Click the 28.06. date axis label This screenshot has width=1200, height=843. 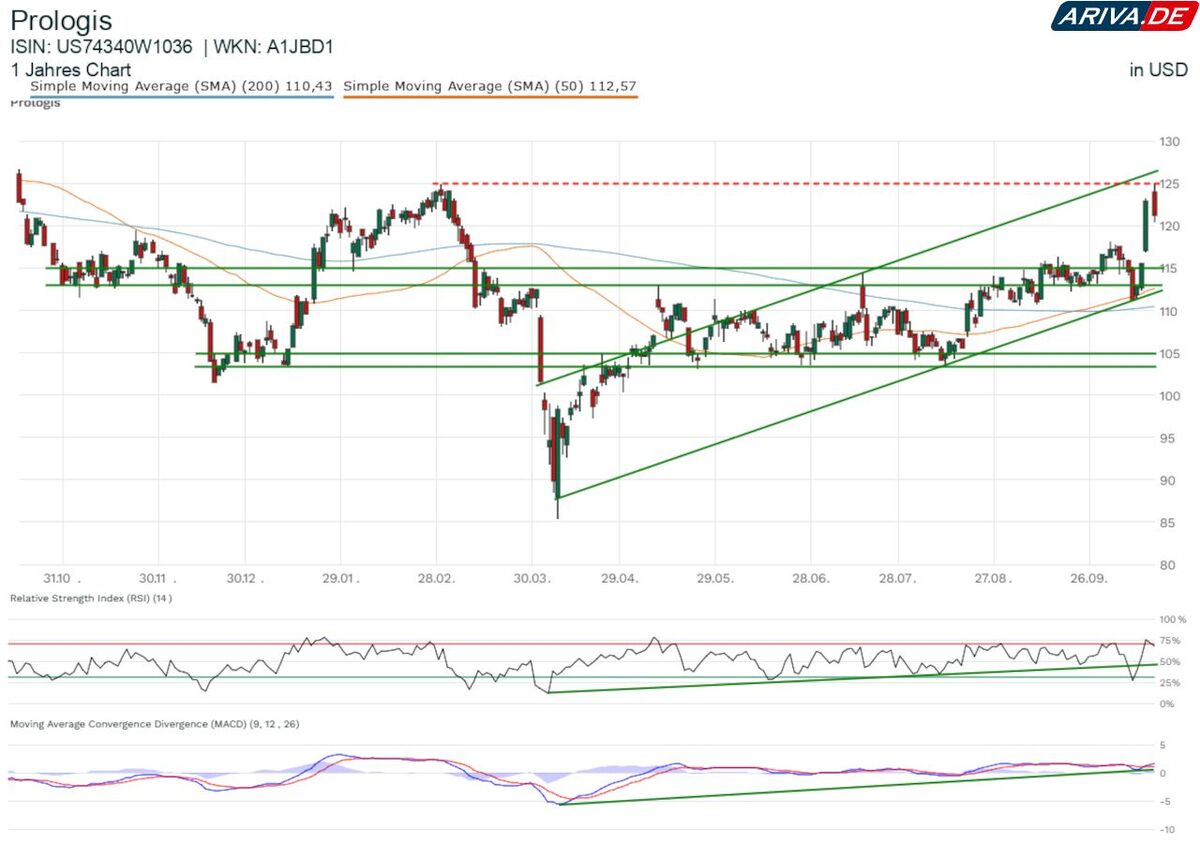tap(810, 578)
